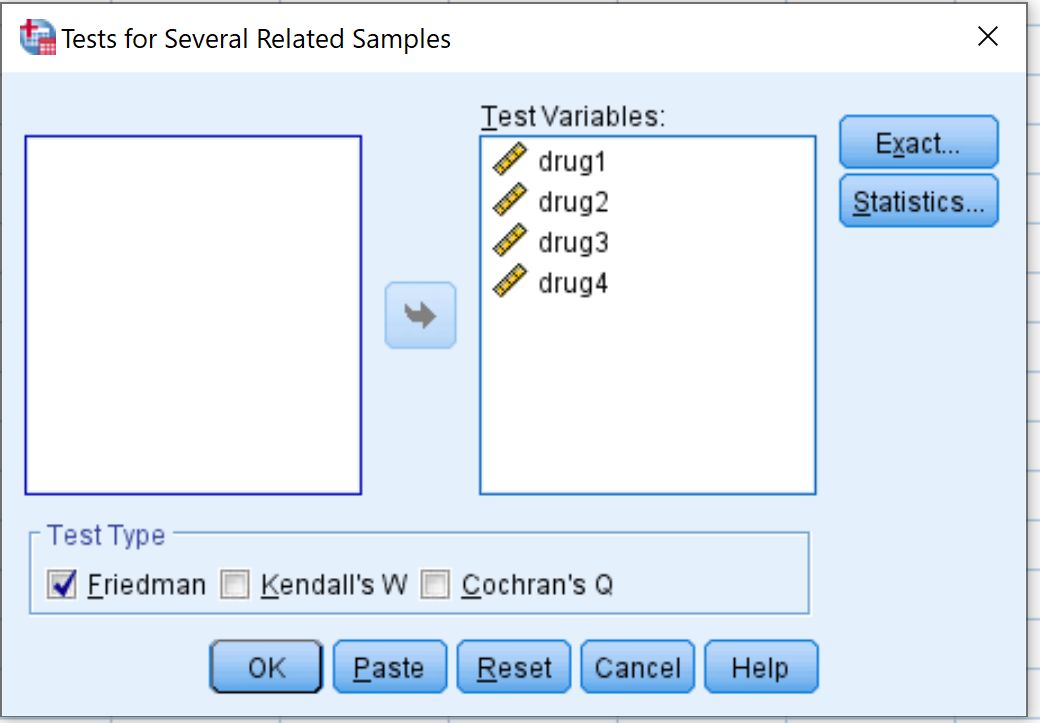
Task: Select drug2 in Test Variables
Action: coord(647,201)
